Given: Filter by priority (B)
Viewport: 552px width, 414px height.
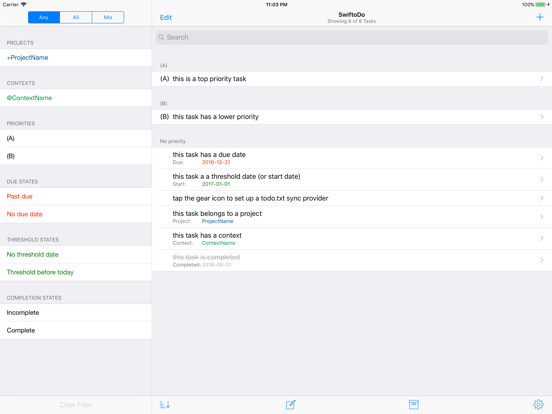Looking at the screenshot, I should point(76,156).
